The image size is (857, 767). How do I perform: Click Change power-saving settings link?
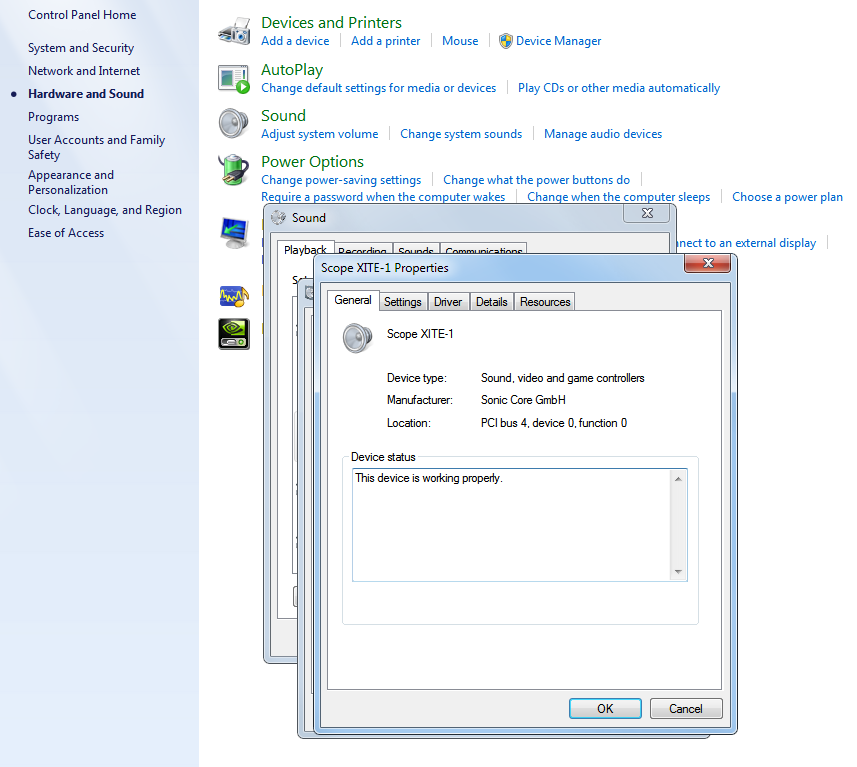tap(341, 180)
